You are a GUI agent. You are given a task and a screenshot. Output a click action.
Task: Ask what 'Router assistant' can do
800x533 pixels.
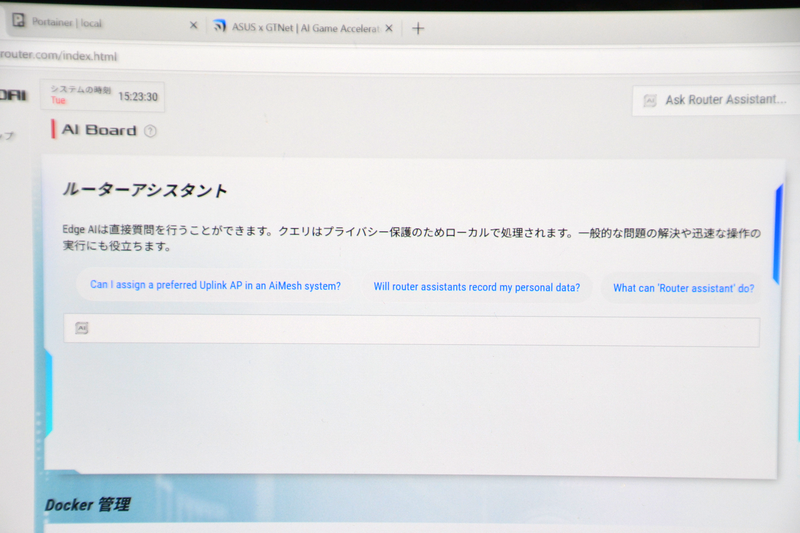pyautogui.click(x=683, y=288)
